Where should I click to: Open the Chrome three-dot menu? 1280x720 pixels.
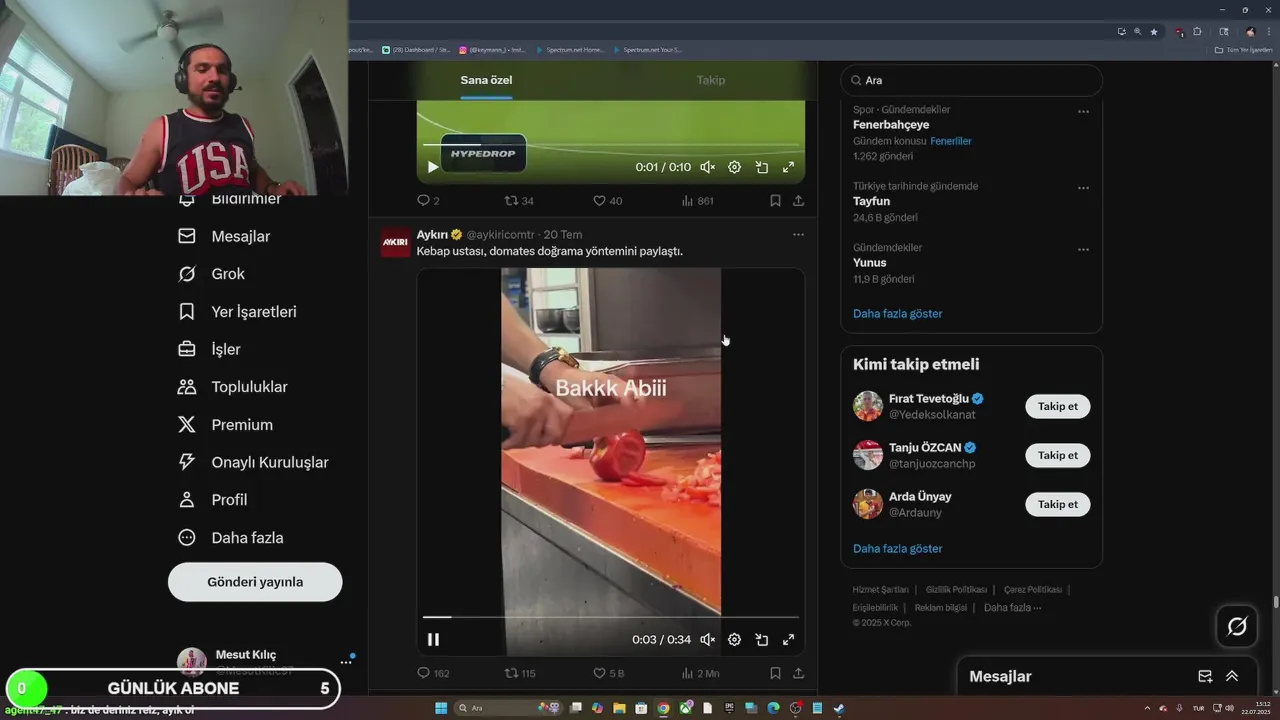[1270, 32]
